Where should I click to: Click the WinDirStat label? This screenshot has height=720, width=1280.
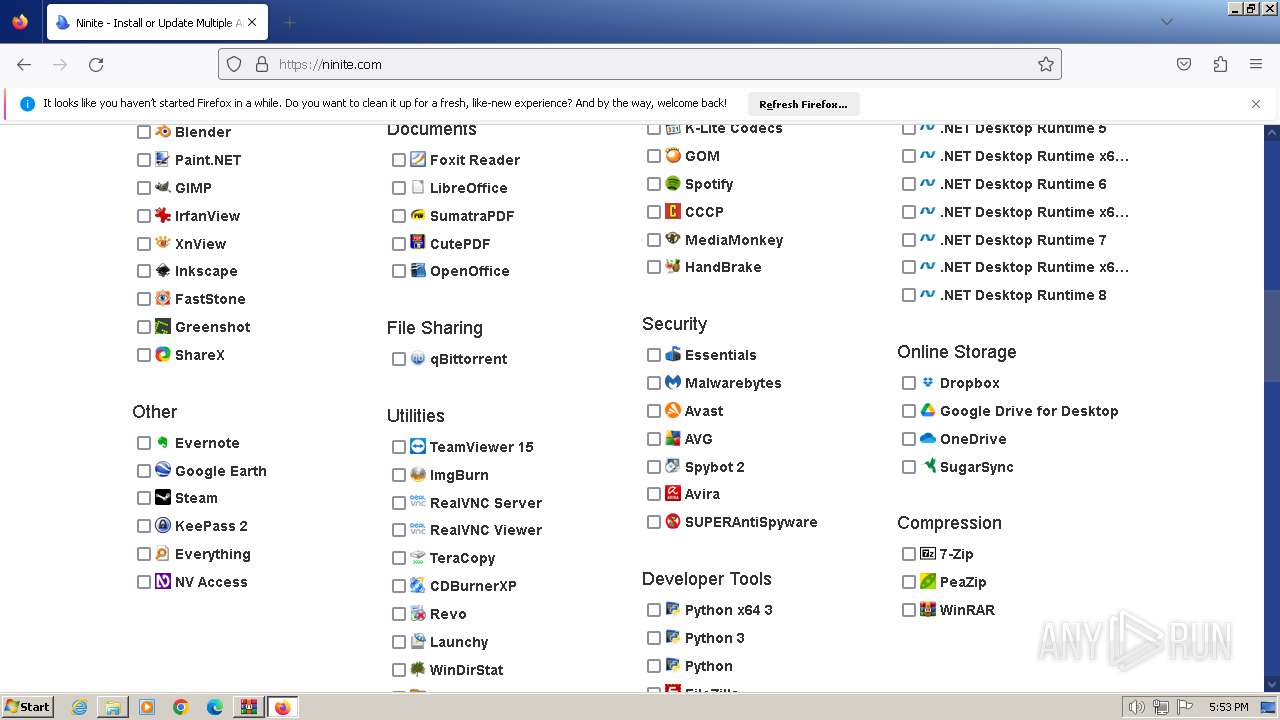[x=466, y=670]
